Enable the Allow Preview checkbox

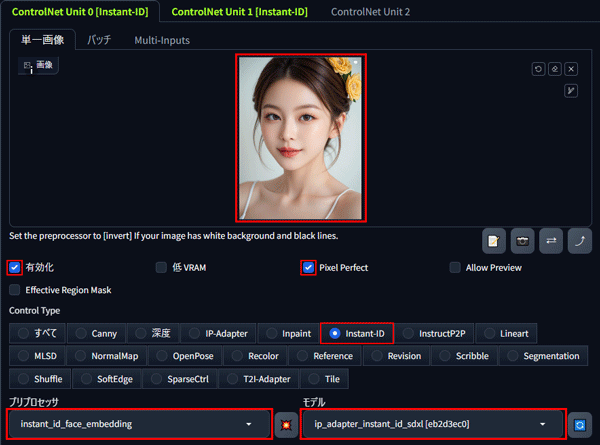[455, 267]
